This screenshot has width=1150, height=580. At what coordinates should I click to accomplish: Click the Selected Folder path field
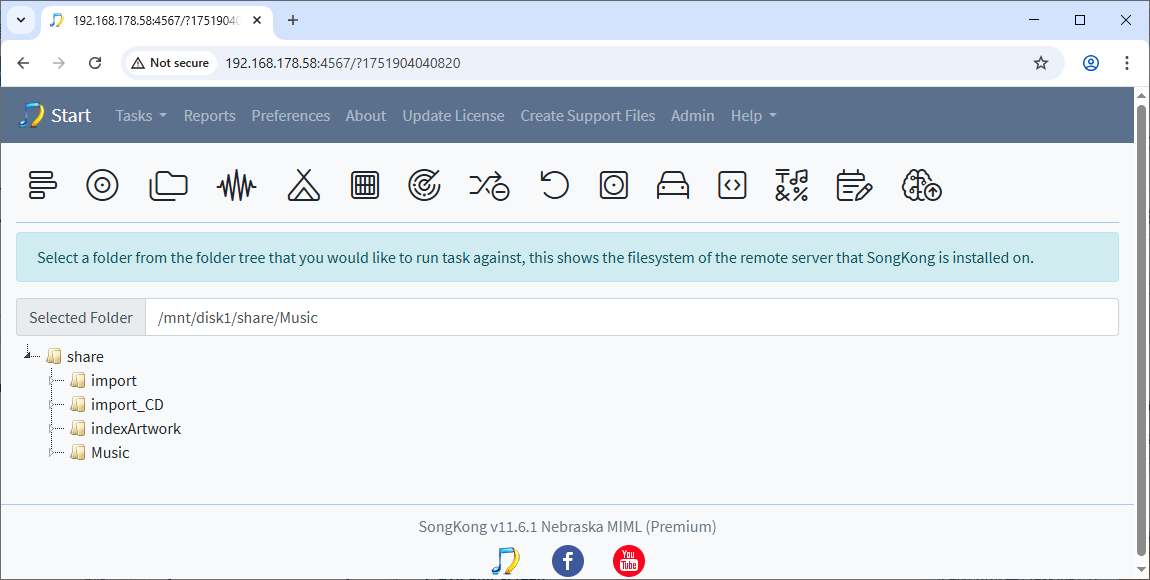pyautogui.click(x=631, y=317)
